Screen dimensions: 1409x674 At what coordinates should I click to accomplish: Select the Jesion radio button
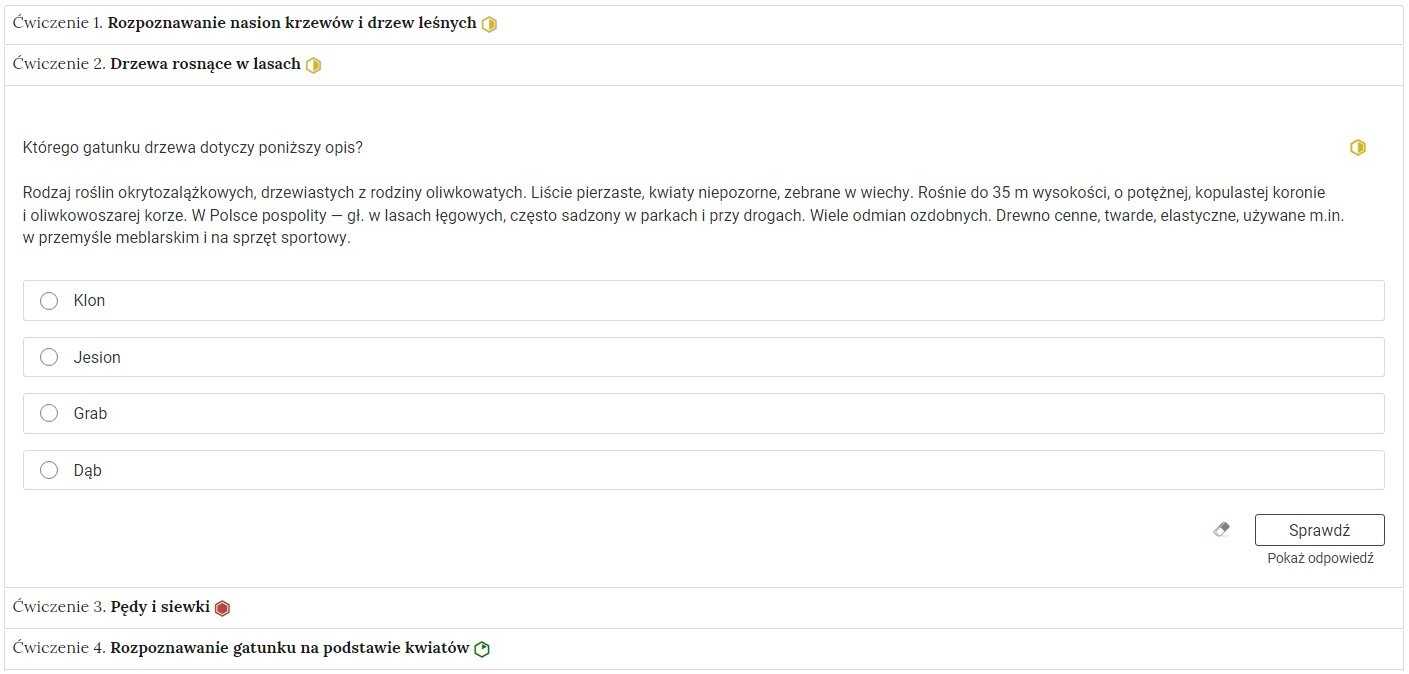pyautogui.click(x=49, y=357)
